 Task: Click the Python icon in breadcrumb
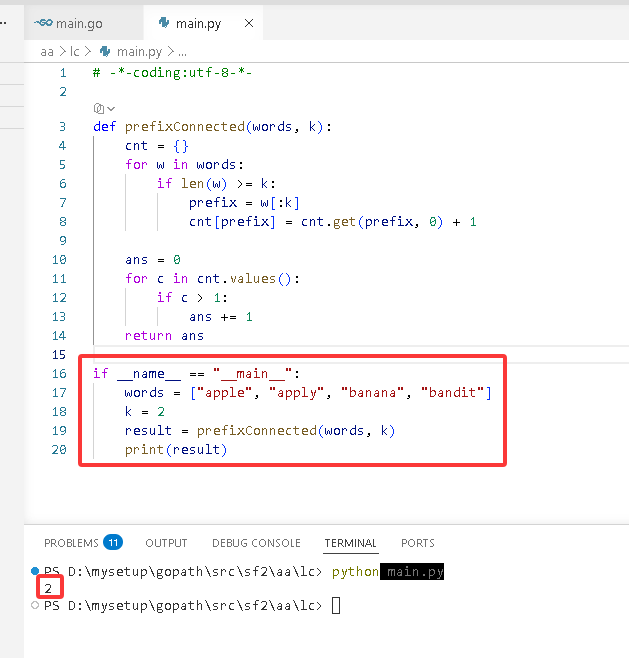[x=105, y=51]
